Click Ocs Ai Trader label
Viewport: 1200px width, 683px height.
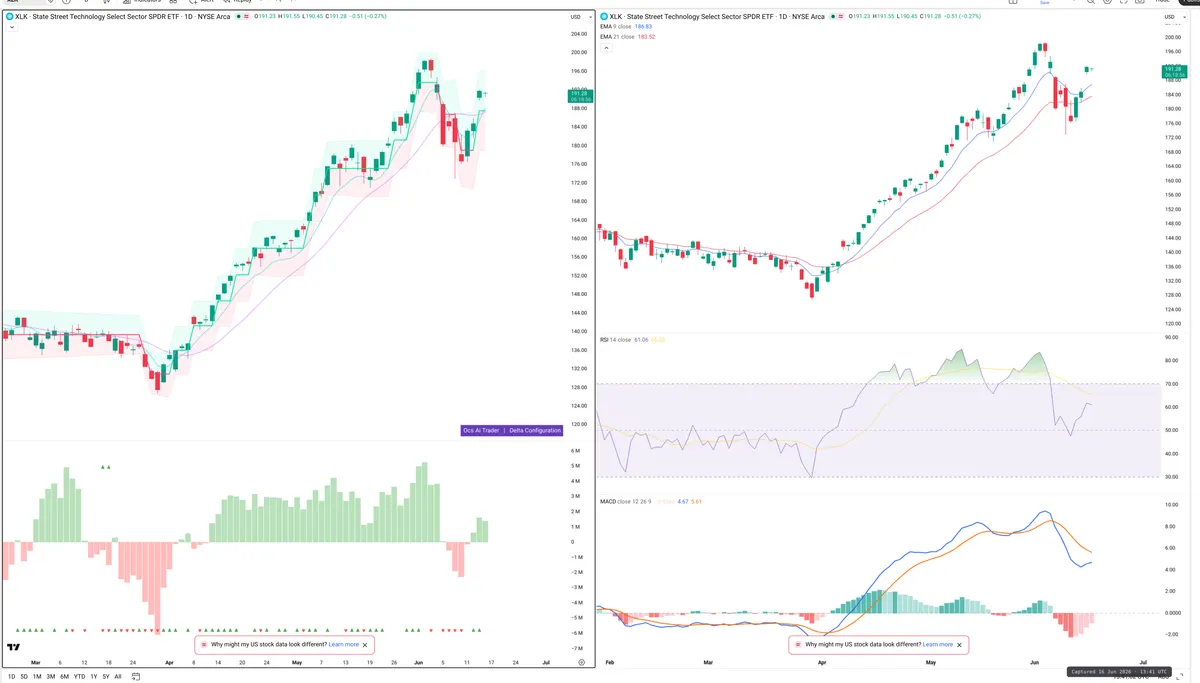(481, 430)
